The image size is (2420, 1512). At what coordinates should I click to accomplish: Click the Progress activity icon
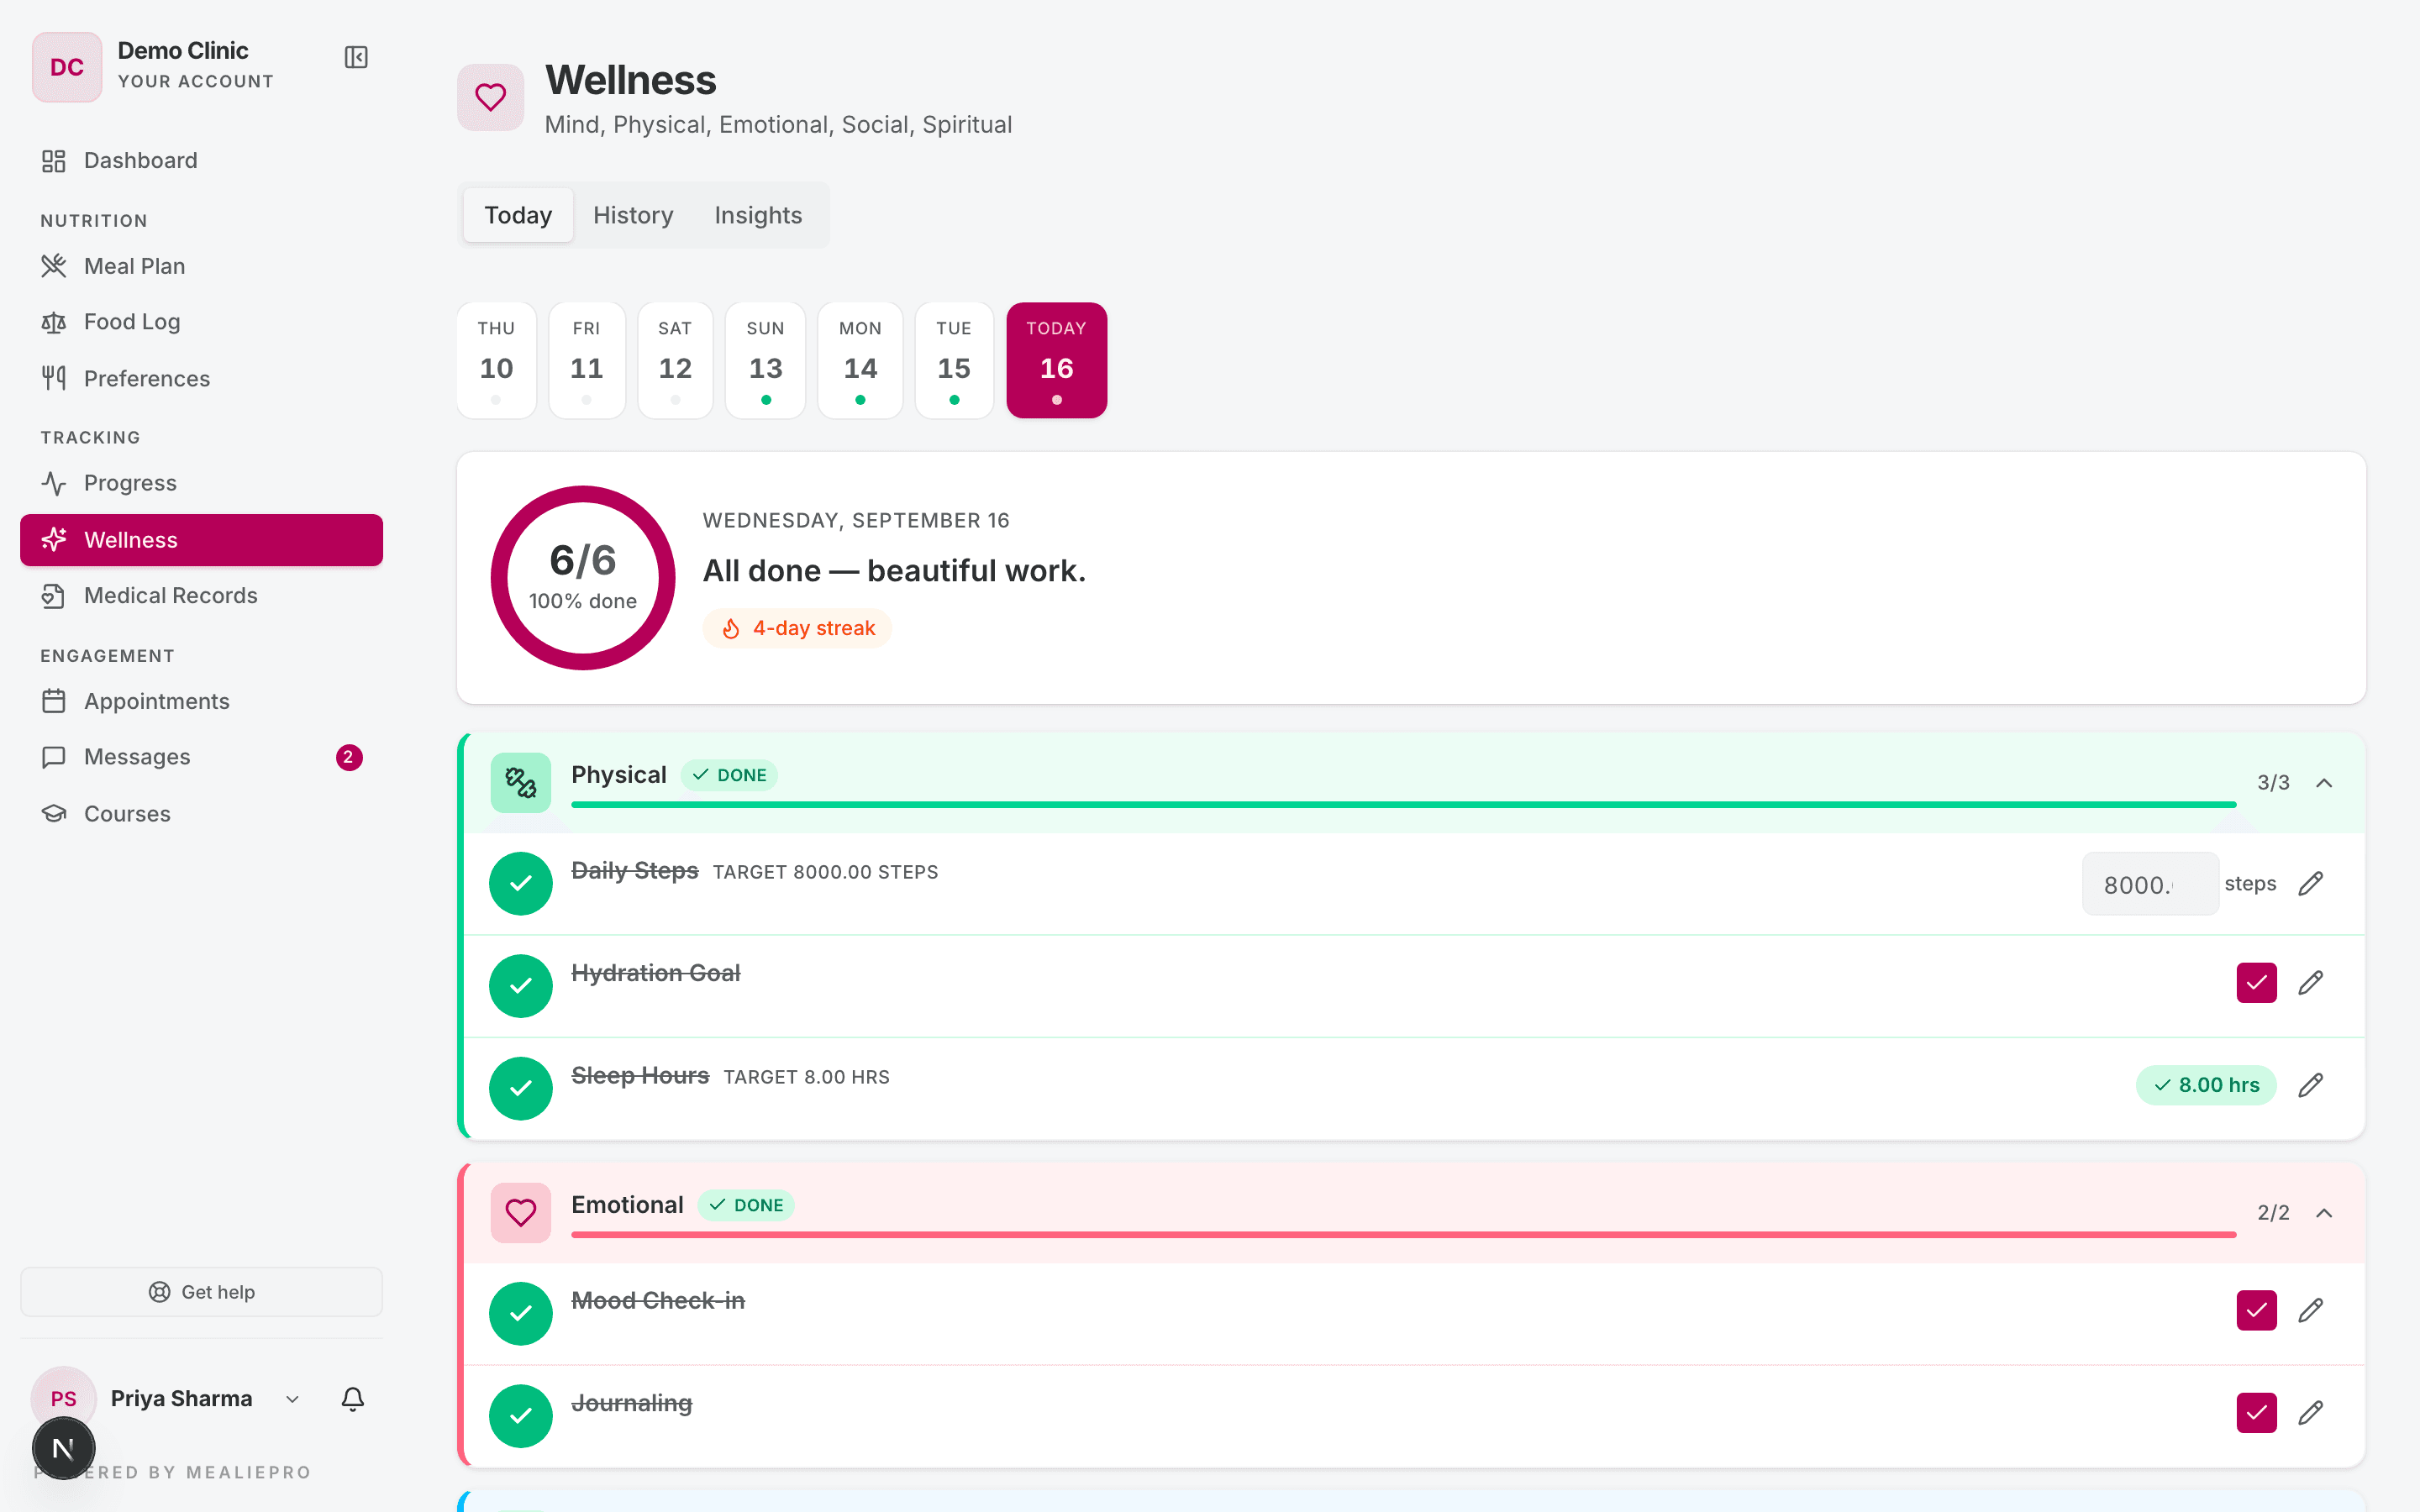click(x=54, y=483)
